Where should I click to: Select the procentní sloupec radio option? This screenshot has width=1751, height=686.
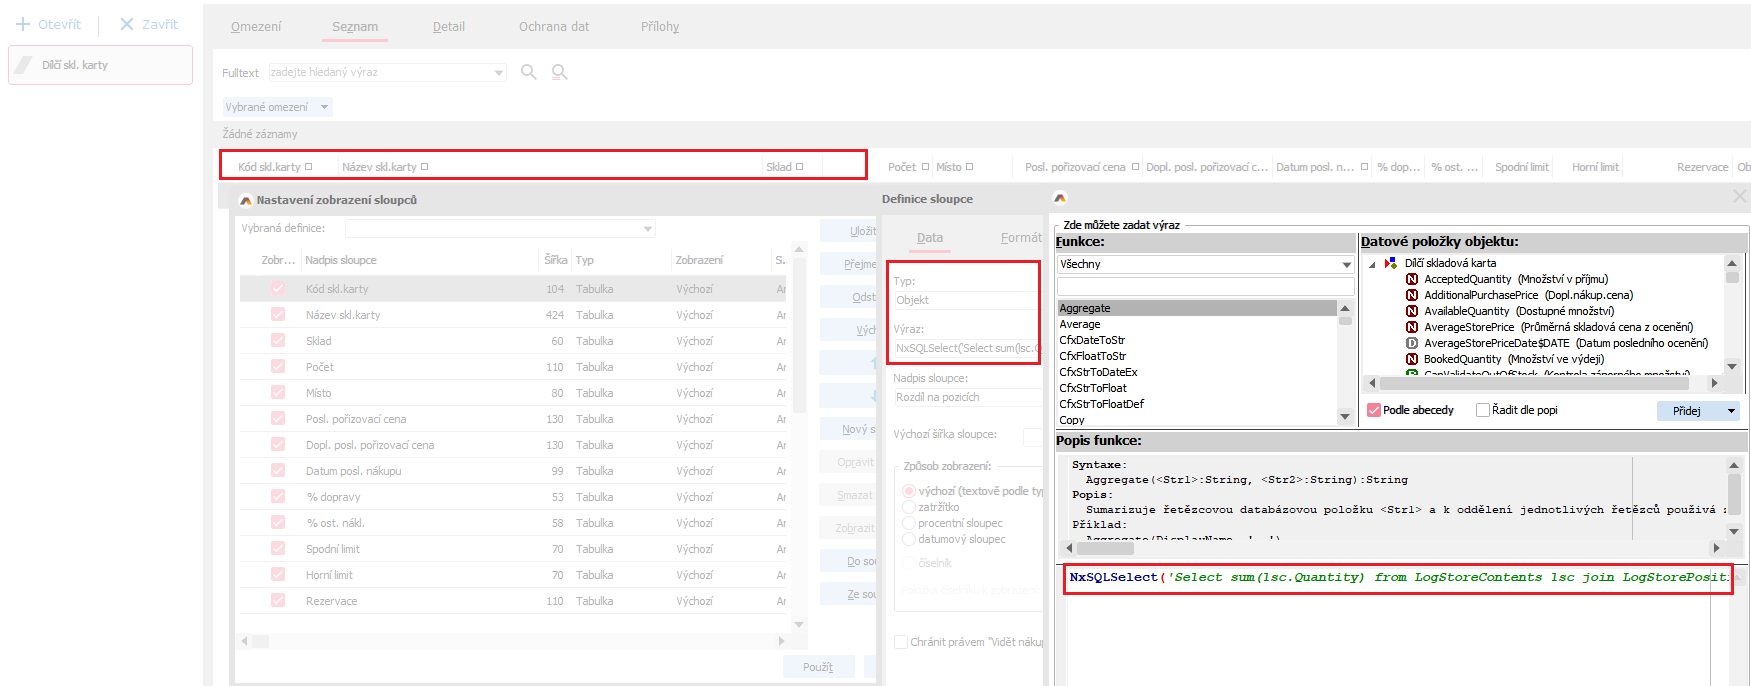[909, 523]
